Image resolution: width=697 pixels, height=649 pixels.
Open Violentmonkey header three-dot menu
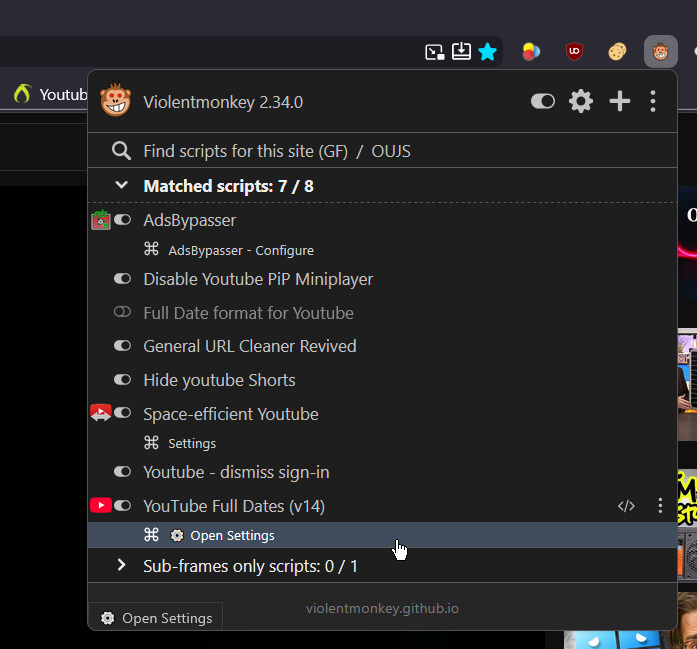(653, 101)
